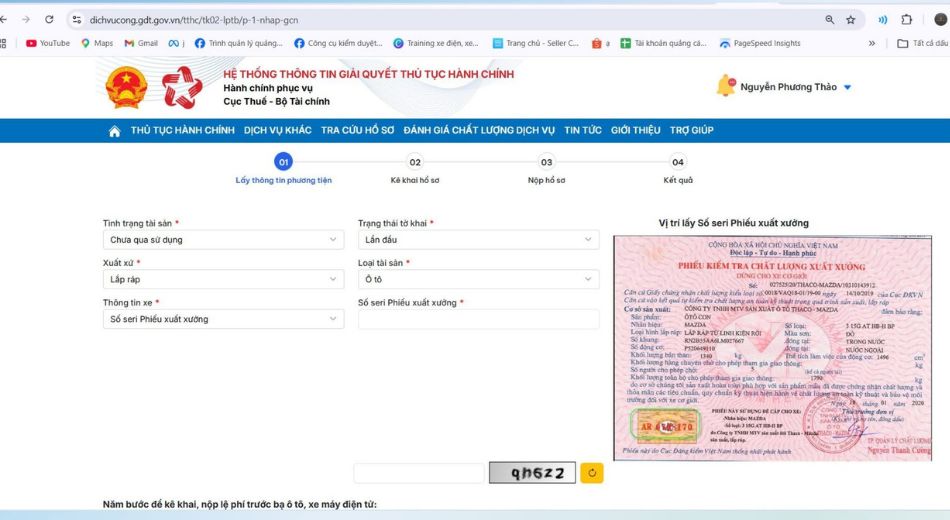The width and height of the screenshot is (950, 520).
Task: Open the Thông tin xe dropdown
Action: [223, 319]
